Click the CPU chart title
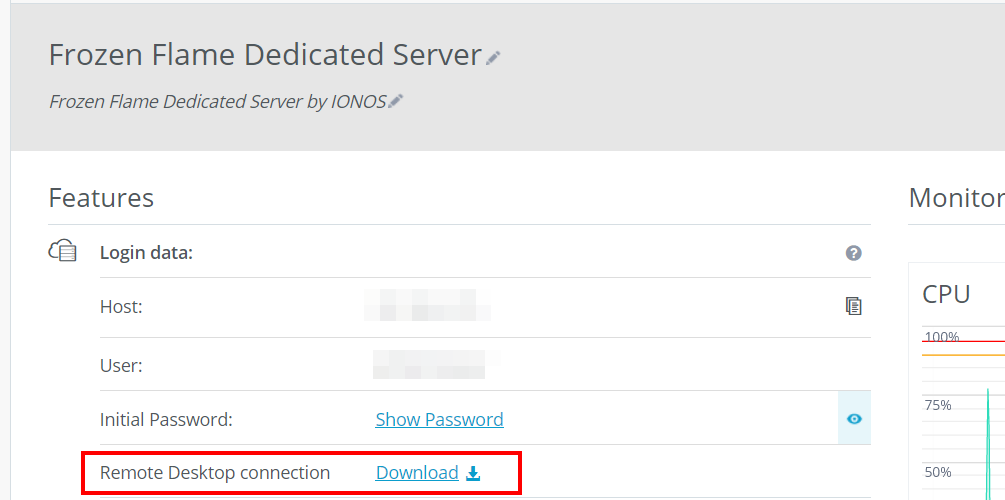 click(946, 294)
